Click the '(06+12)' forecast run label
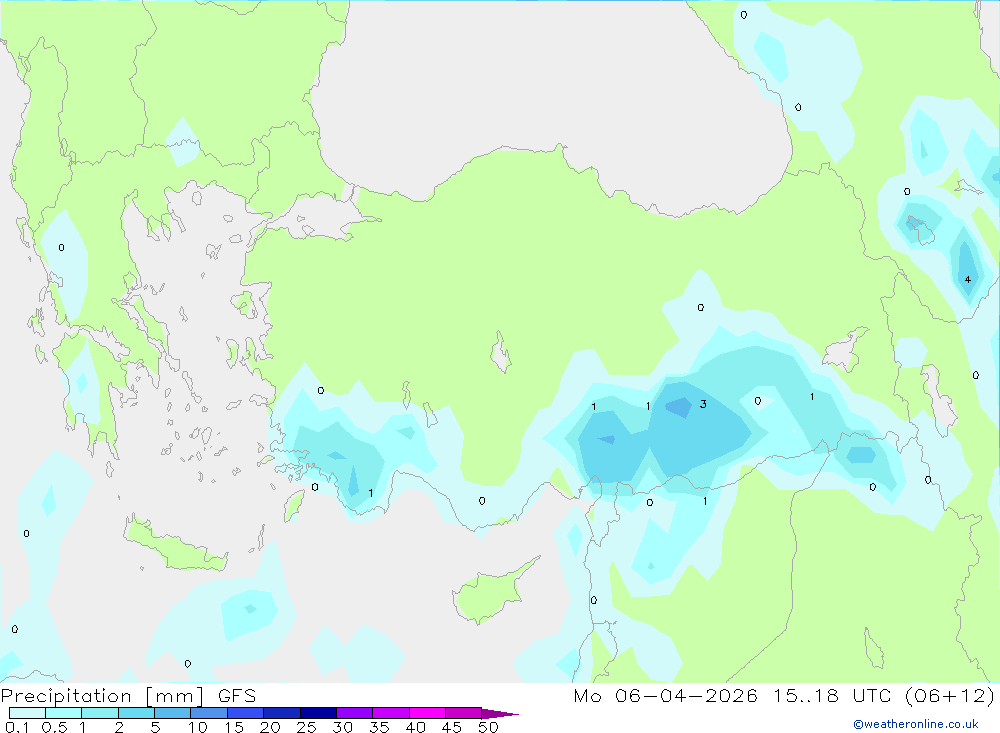The height and width of the screenshot is (733, 1000). point(950,696)
